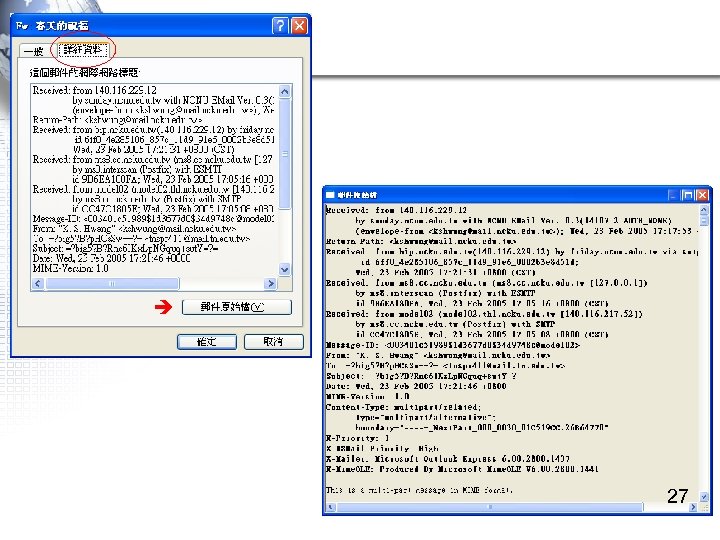This screenshot has width=720, height=540.
Task: Click the header list scroll up arrow
Action: click(285, 91)
